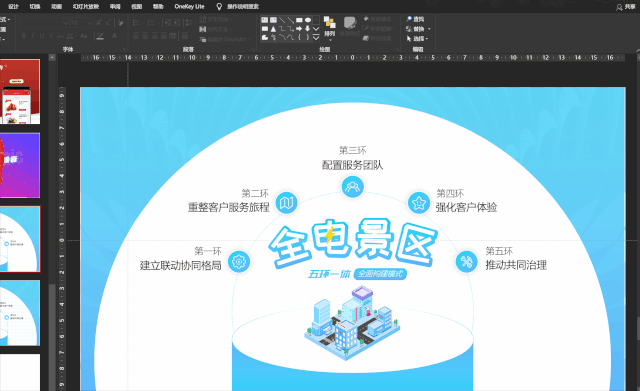The height and width of the screenshot is (391, 640).
Task: Expand the shapes gallery More arrow
Action: click(x=316, y=38)
